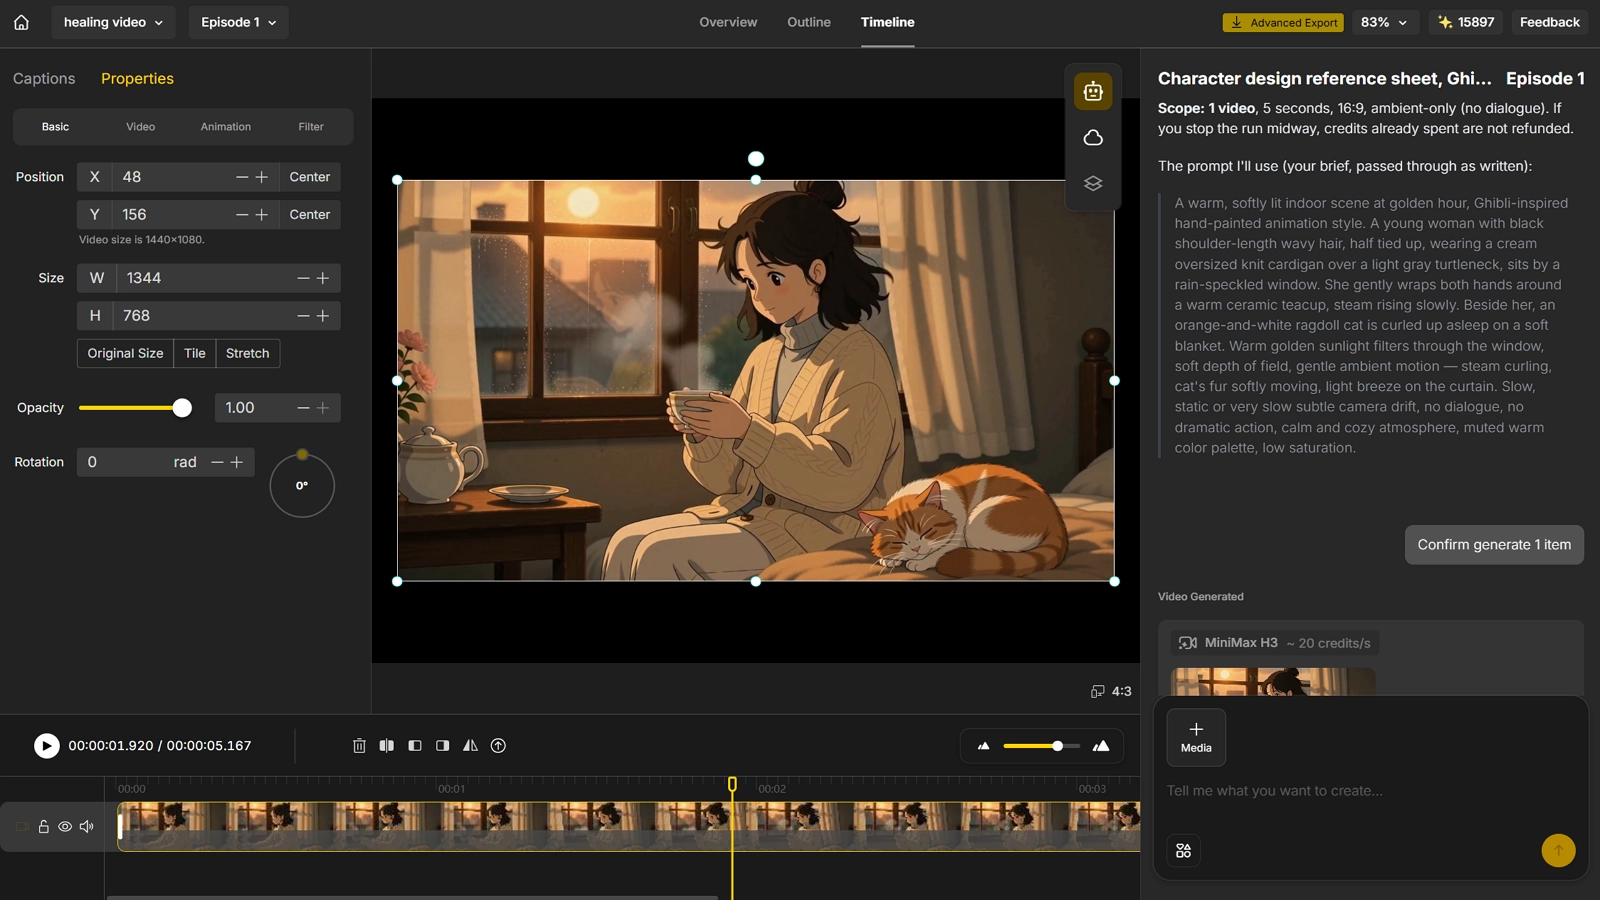Screen dimensions: 1600x900
Task: Select Tile size mode
Action: click(195, 353)
